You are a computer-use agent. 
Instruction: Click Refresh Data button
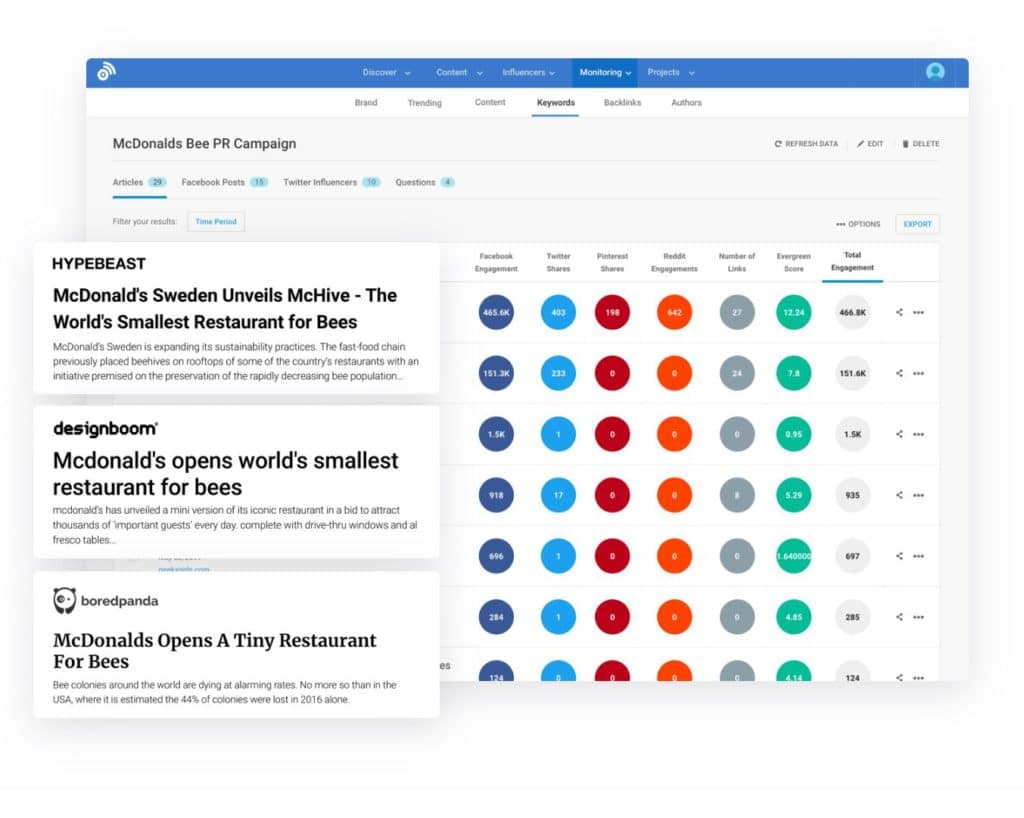806,144
